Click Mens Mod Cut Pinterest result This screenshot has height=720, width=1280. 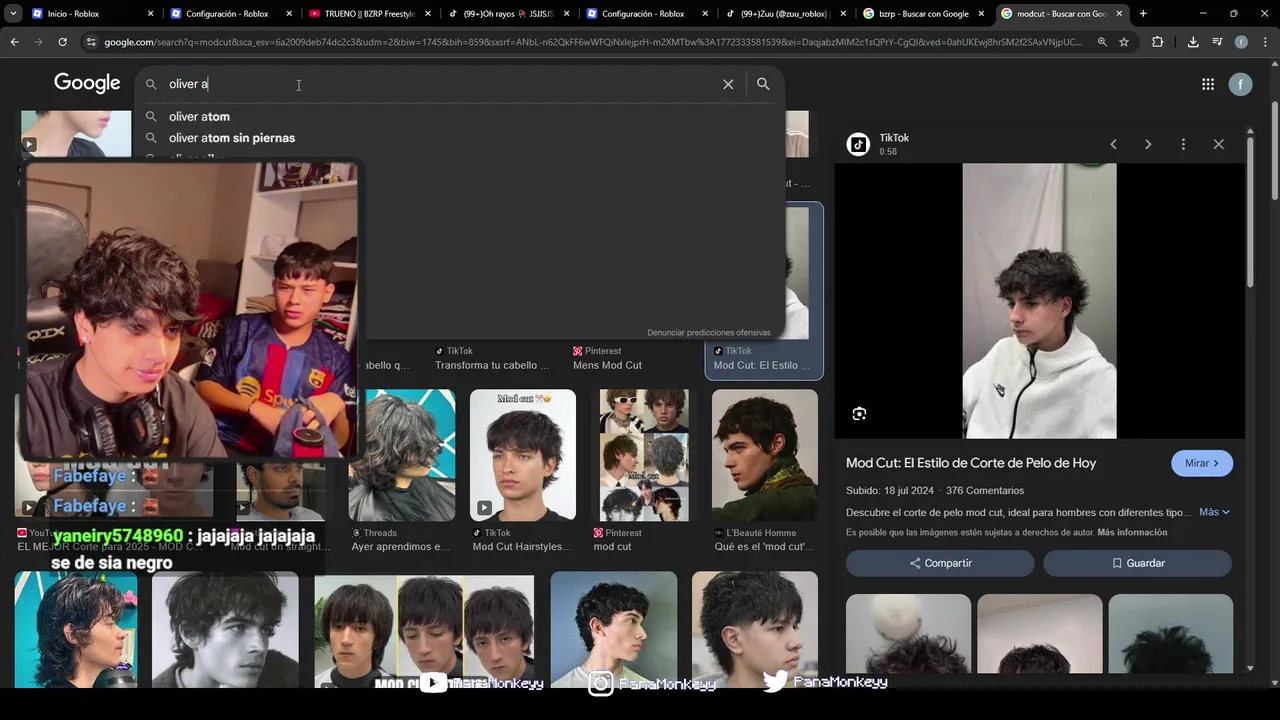pos(607,365)
